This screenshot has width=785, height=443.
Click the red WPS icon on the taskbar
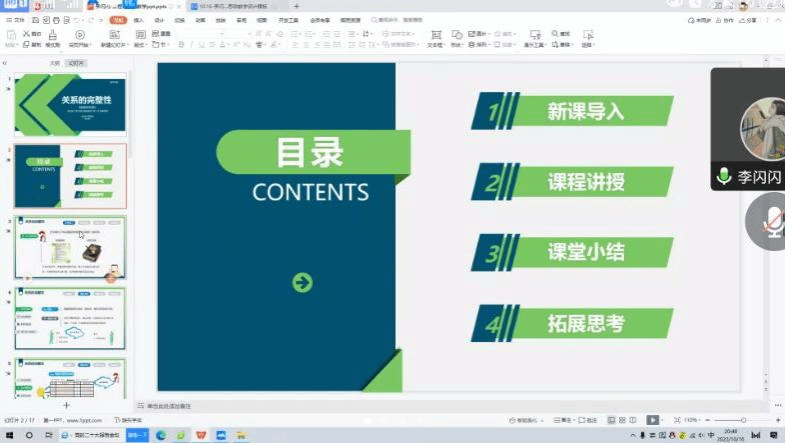[199, 436]
